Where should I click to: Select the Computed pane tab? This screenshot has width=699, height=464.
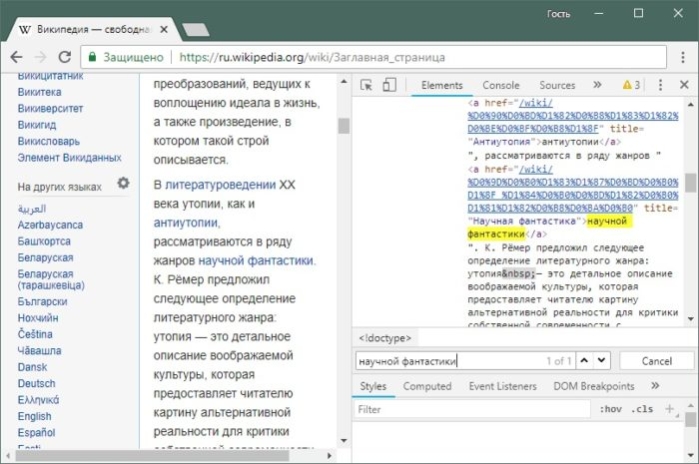click(427, 386)
